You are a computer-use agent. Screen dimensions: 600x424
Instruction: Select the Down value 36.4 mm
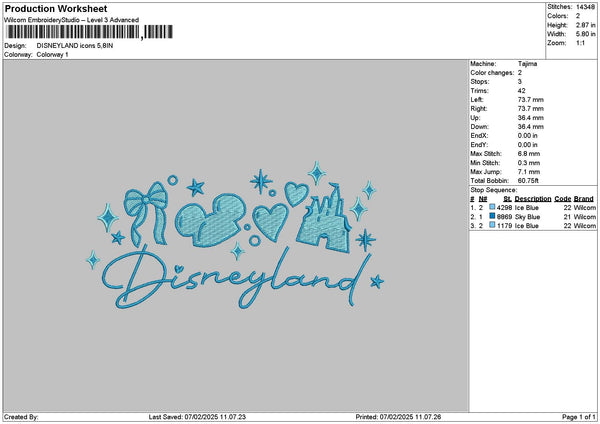pos(530,127)
